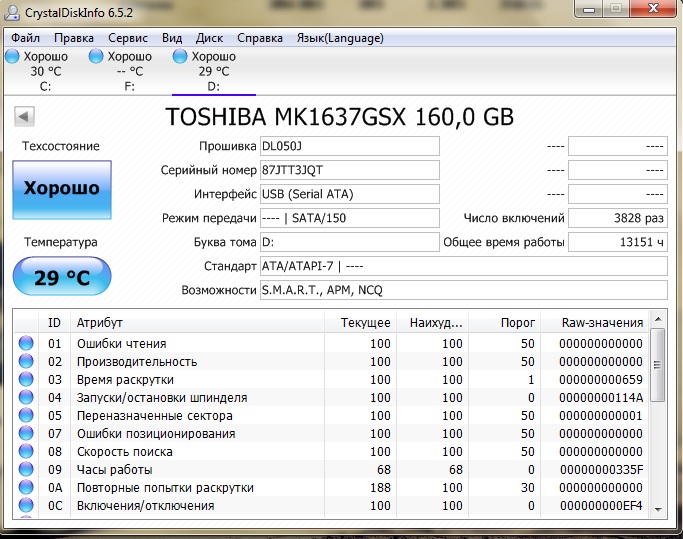Click the Серийный номер value field
The image size is (683, 539).
click(x=348, y=170)
